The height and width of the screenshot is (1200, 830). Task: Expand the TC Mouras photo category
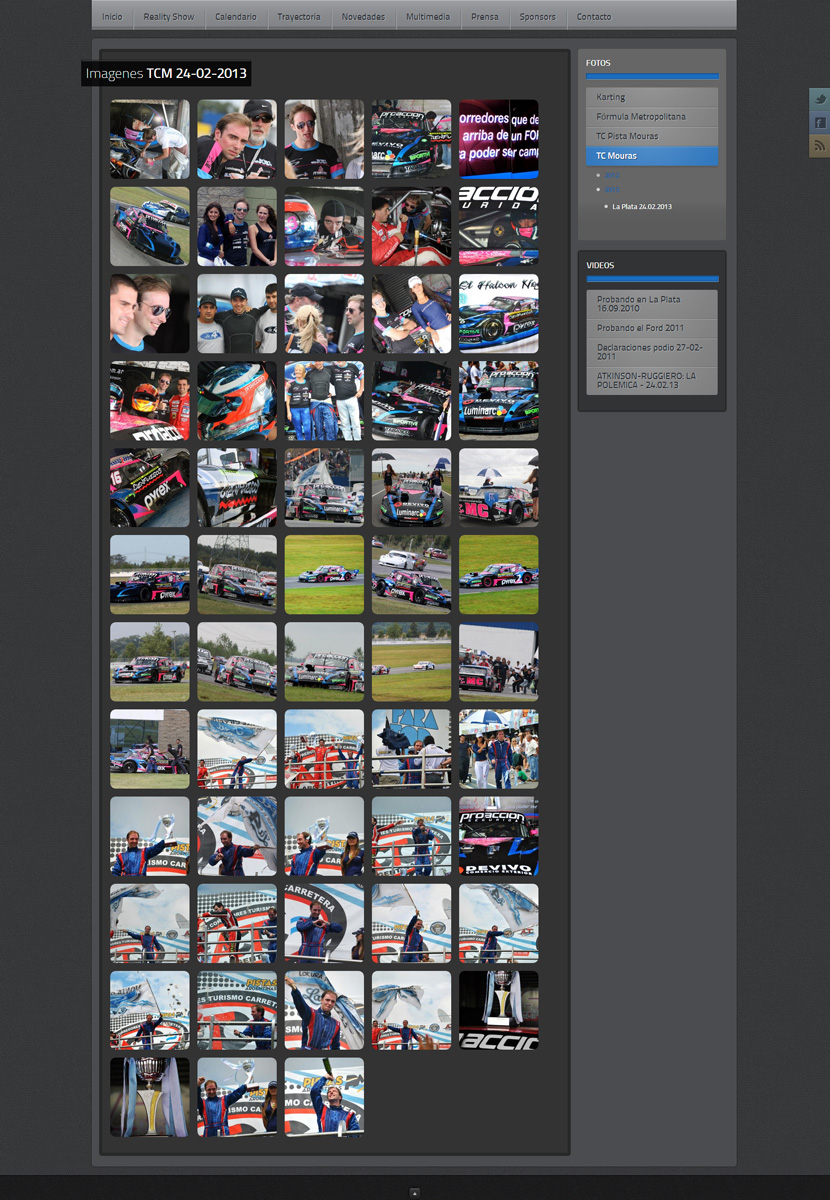click(651, 156)
